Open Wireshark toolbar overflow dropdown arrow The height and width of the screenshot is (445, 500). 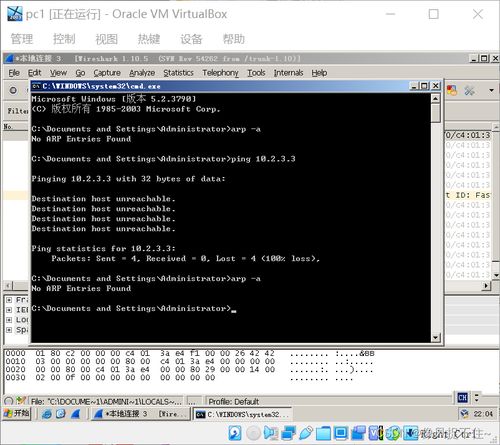coord(491,90)
